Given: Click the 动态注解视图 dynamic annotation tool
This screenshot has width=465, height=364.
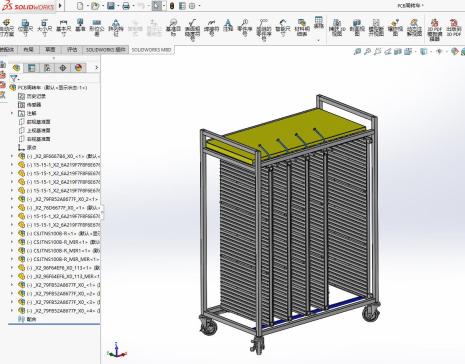Looking at the screenshot, I should click(414, 27).
